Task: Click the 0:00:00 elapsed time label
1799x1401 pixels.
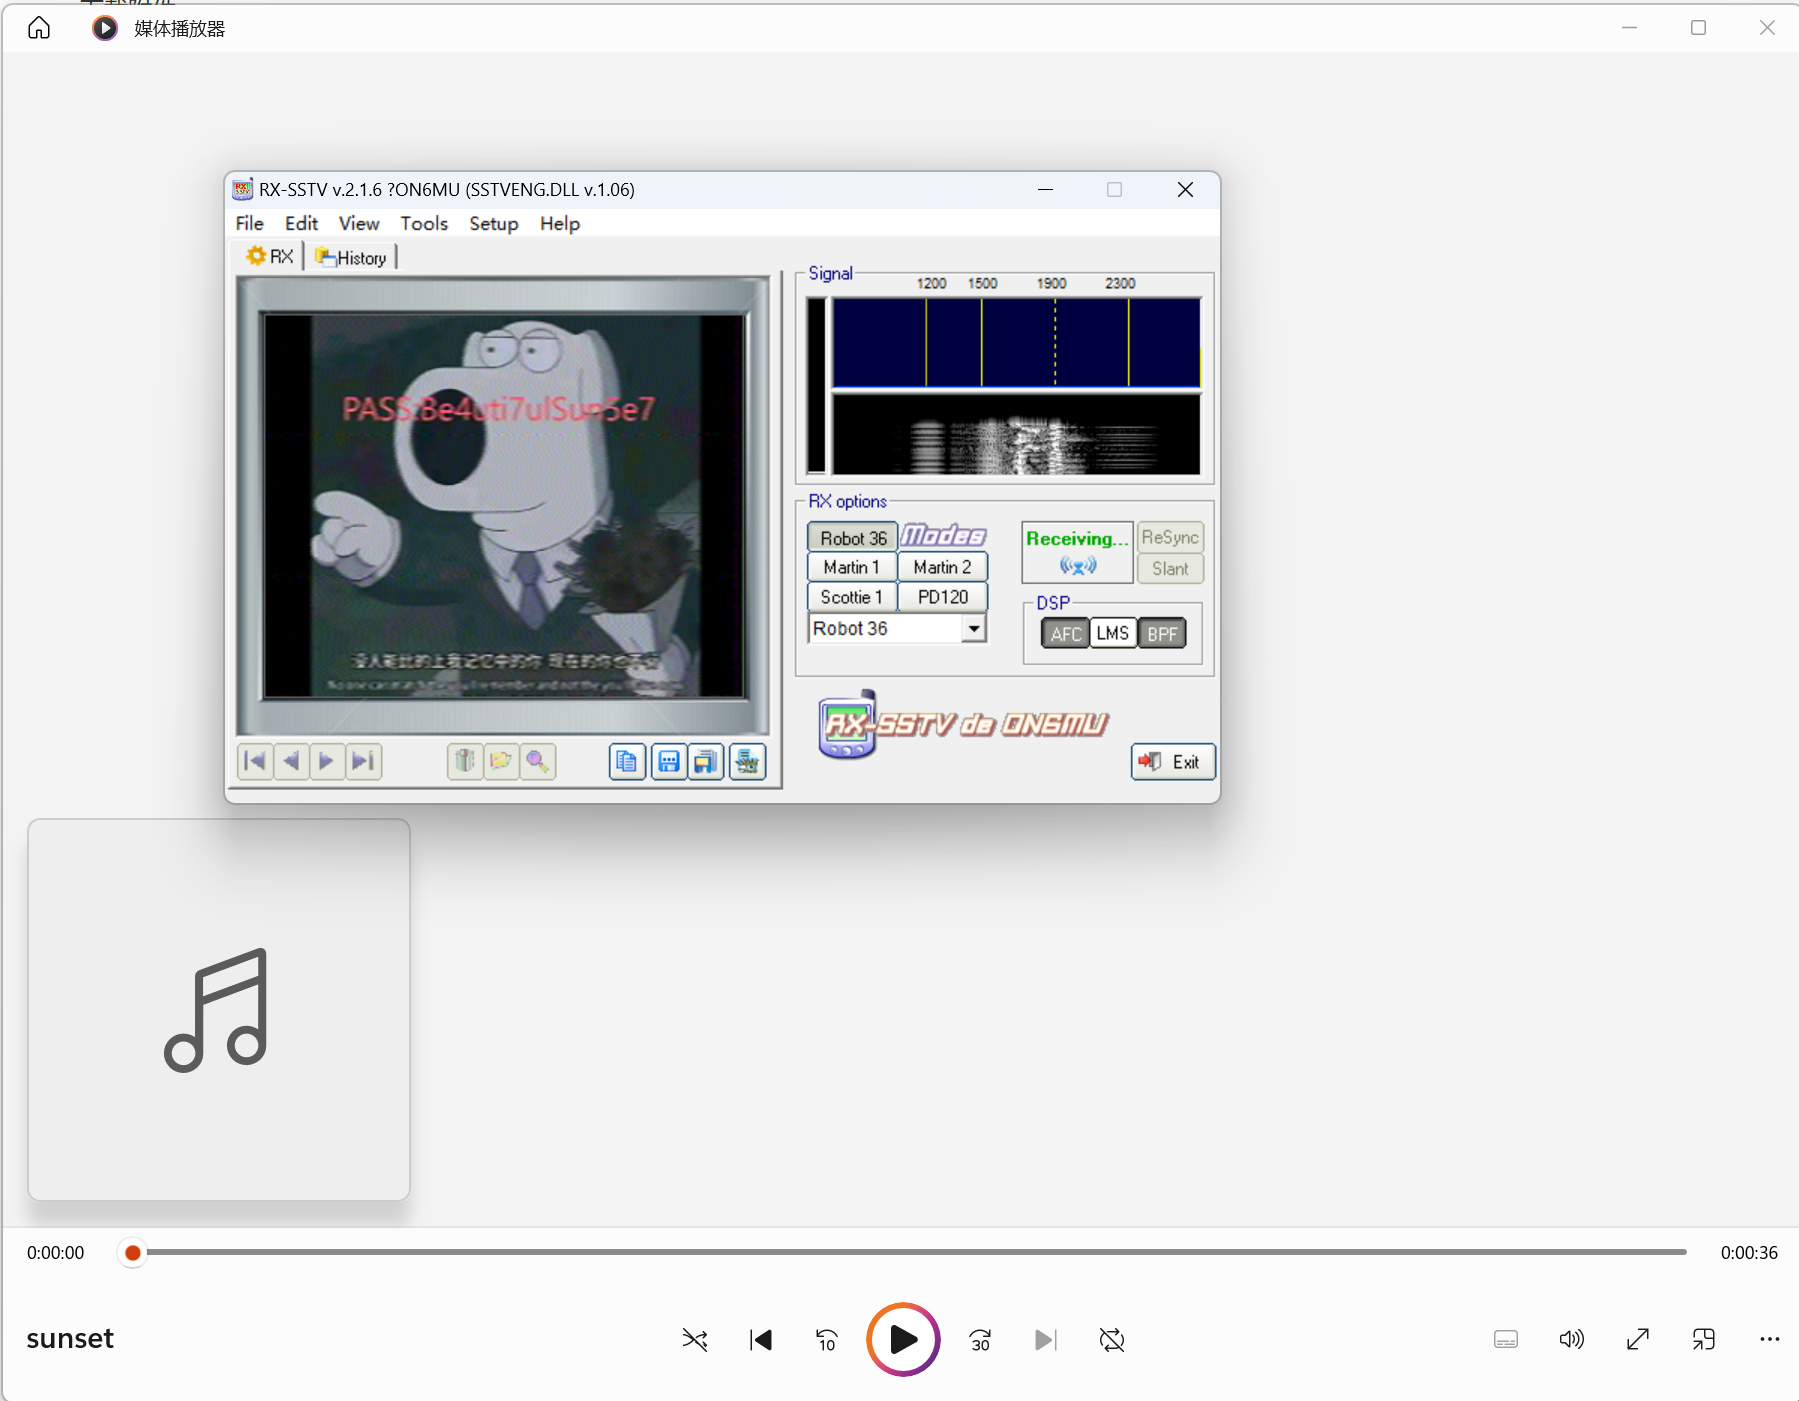Action: pos(56,1253)
